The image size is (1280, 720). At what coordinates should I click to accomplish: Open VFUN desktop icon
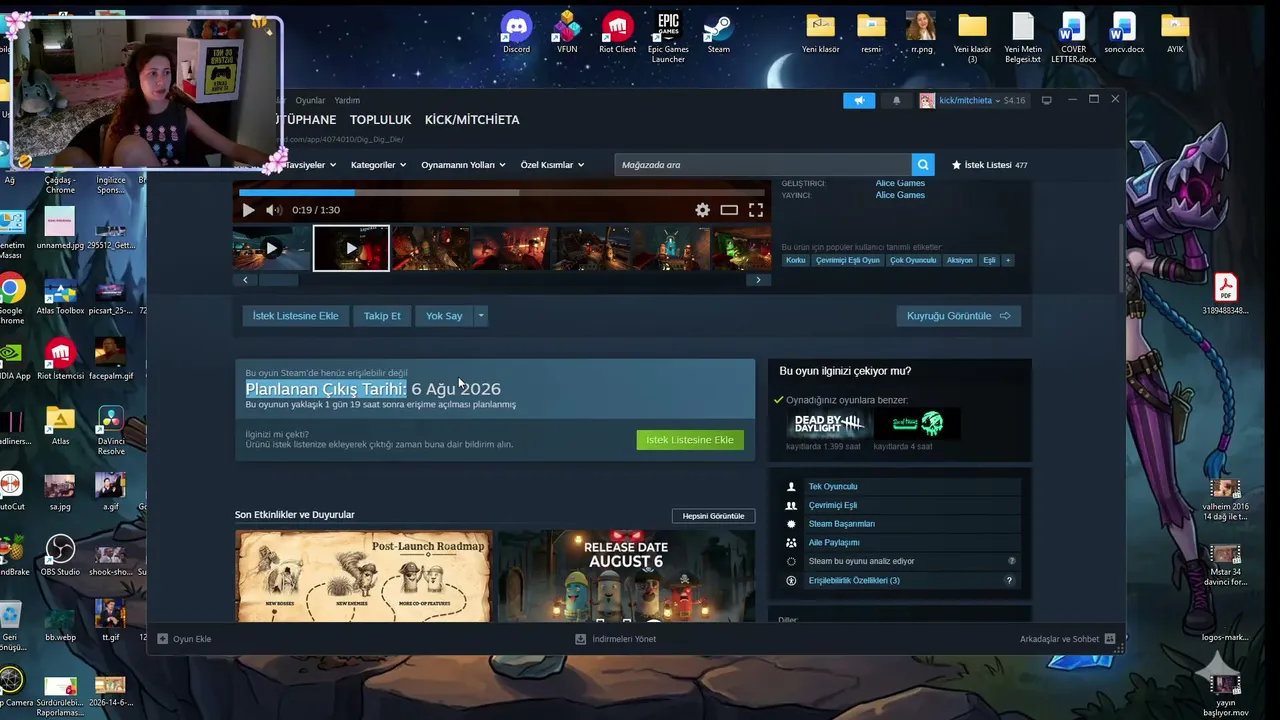(567, 32)
